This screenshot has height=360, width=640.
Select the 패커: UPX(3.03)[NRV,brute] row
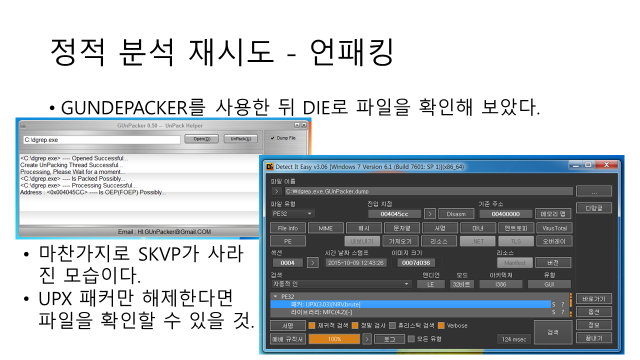click(x=411, y=304)
